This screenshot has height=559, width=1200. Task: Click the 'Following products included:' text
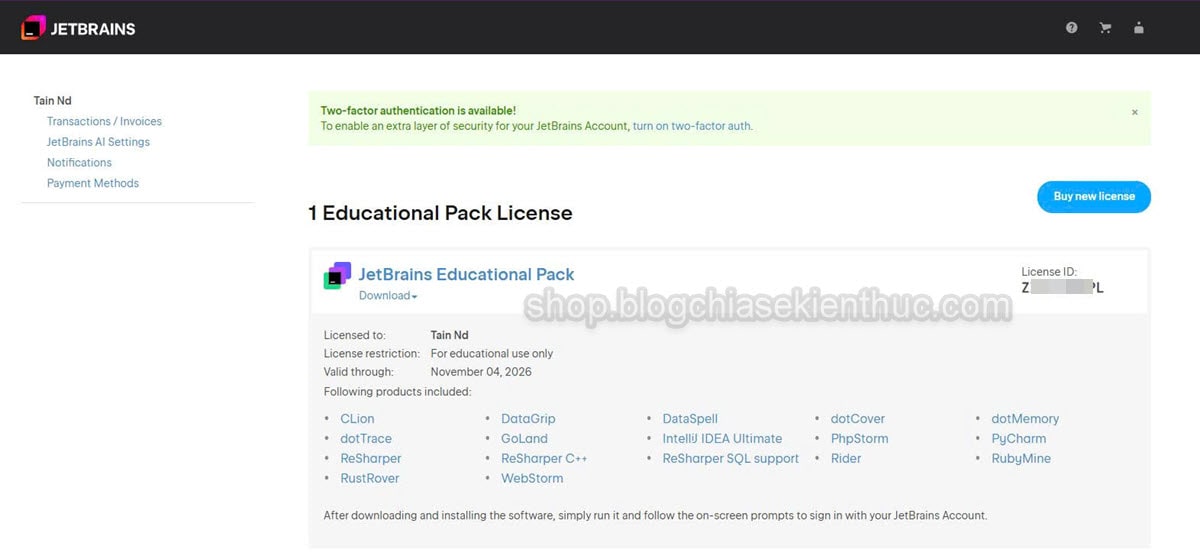pyautogui.click(x=397, y=392)
